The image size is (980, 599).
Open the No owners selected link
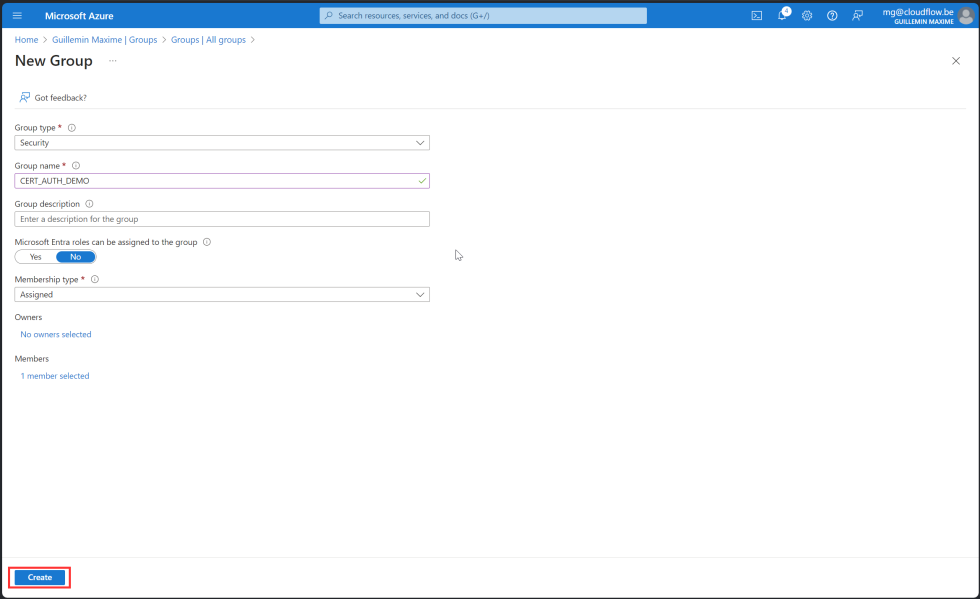56,334
